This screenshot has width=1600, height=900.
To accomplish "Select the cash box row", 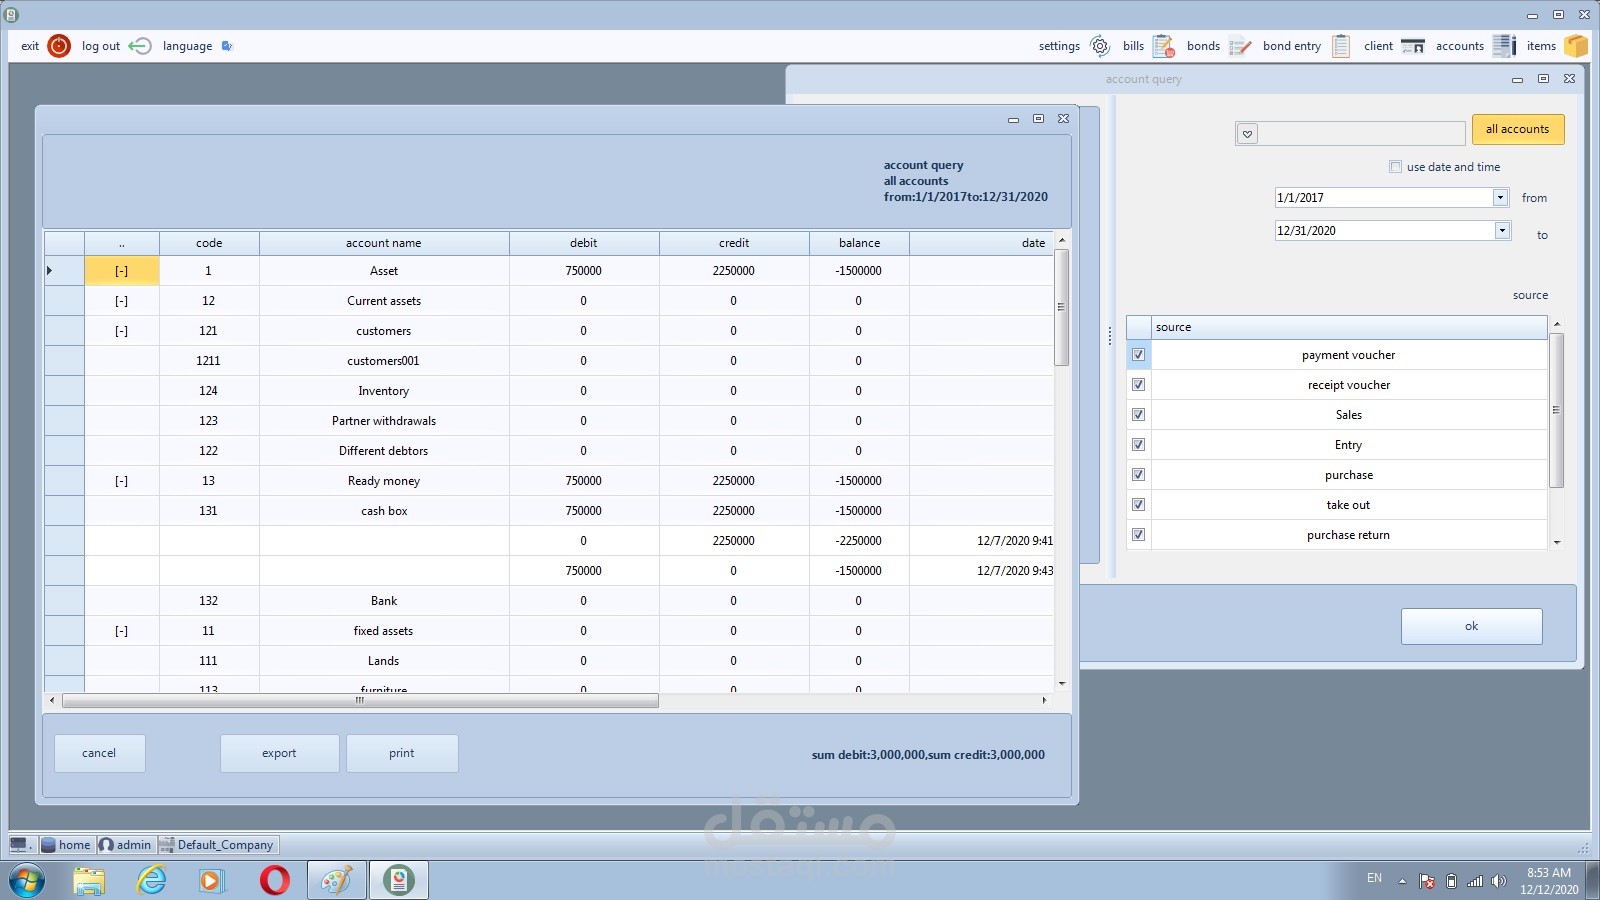I will point(549,511).
